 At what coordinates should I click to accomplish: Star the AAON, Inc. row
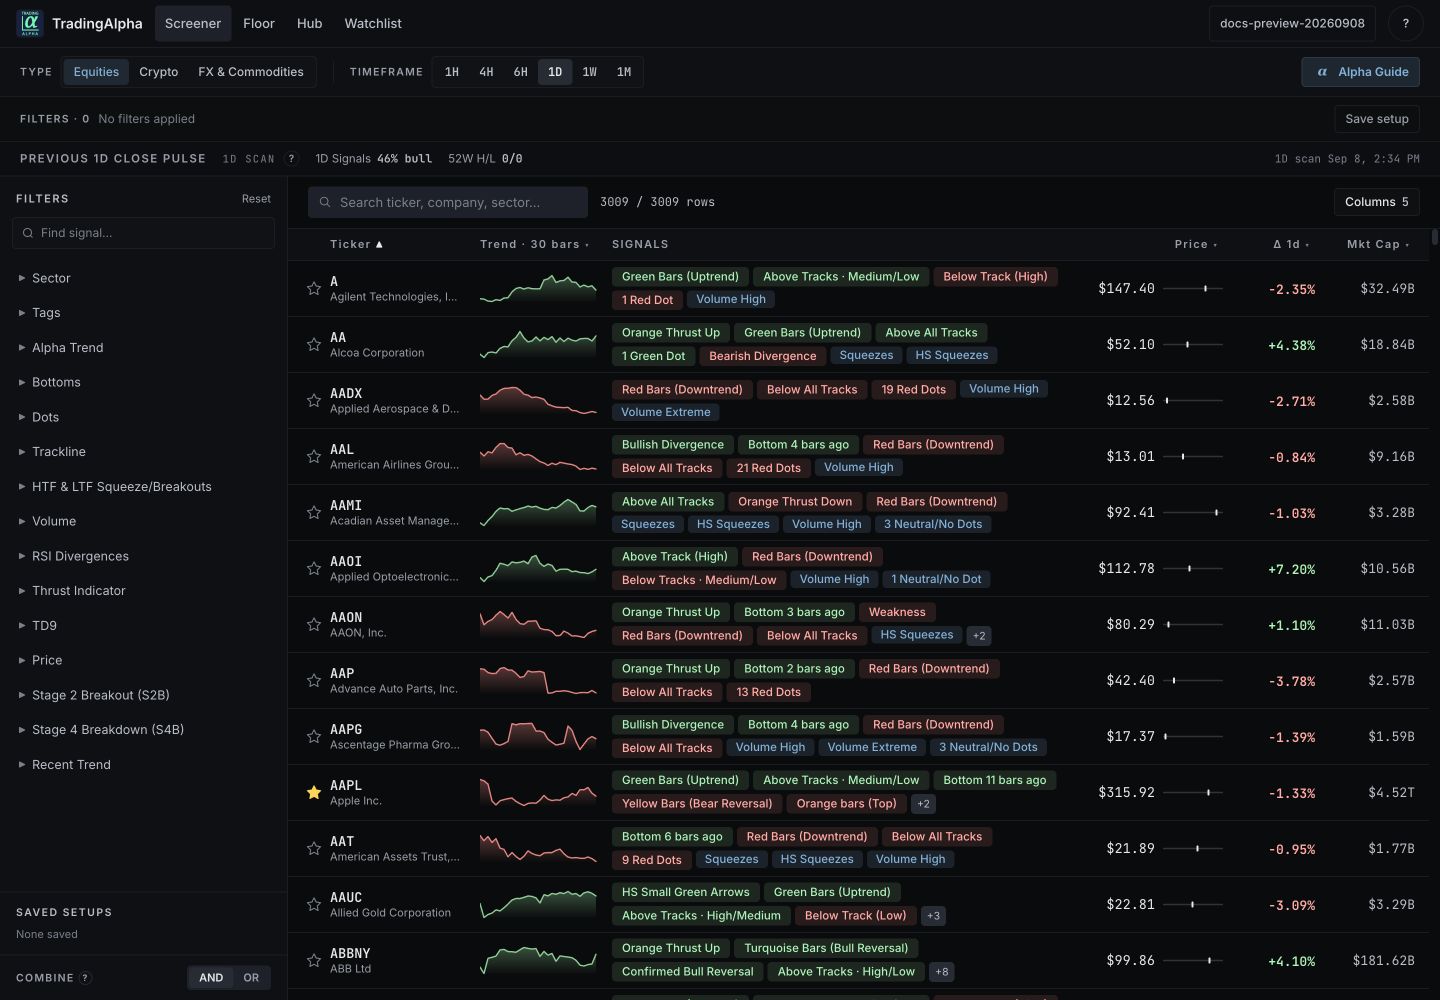(314, 625)
